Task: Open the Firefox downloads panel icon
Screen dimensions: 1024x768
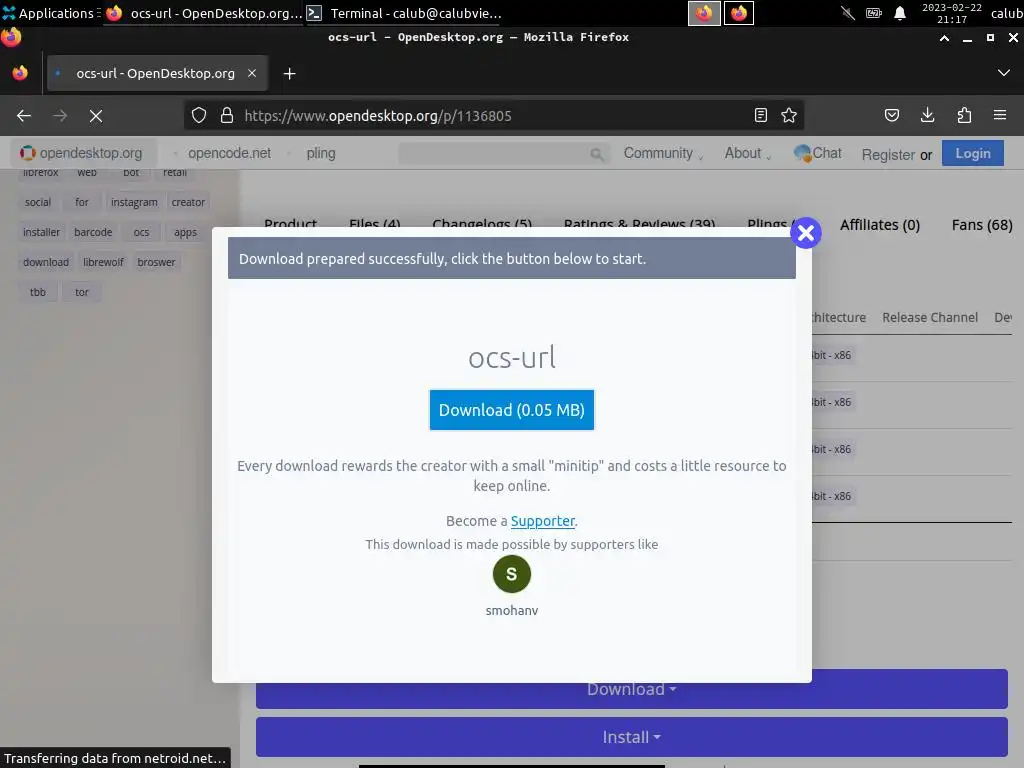Action: click(x=927, y=116)
